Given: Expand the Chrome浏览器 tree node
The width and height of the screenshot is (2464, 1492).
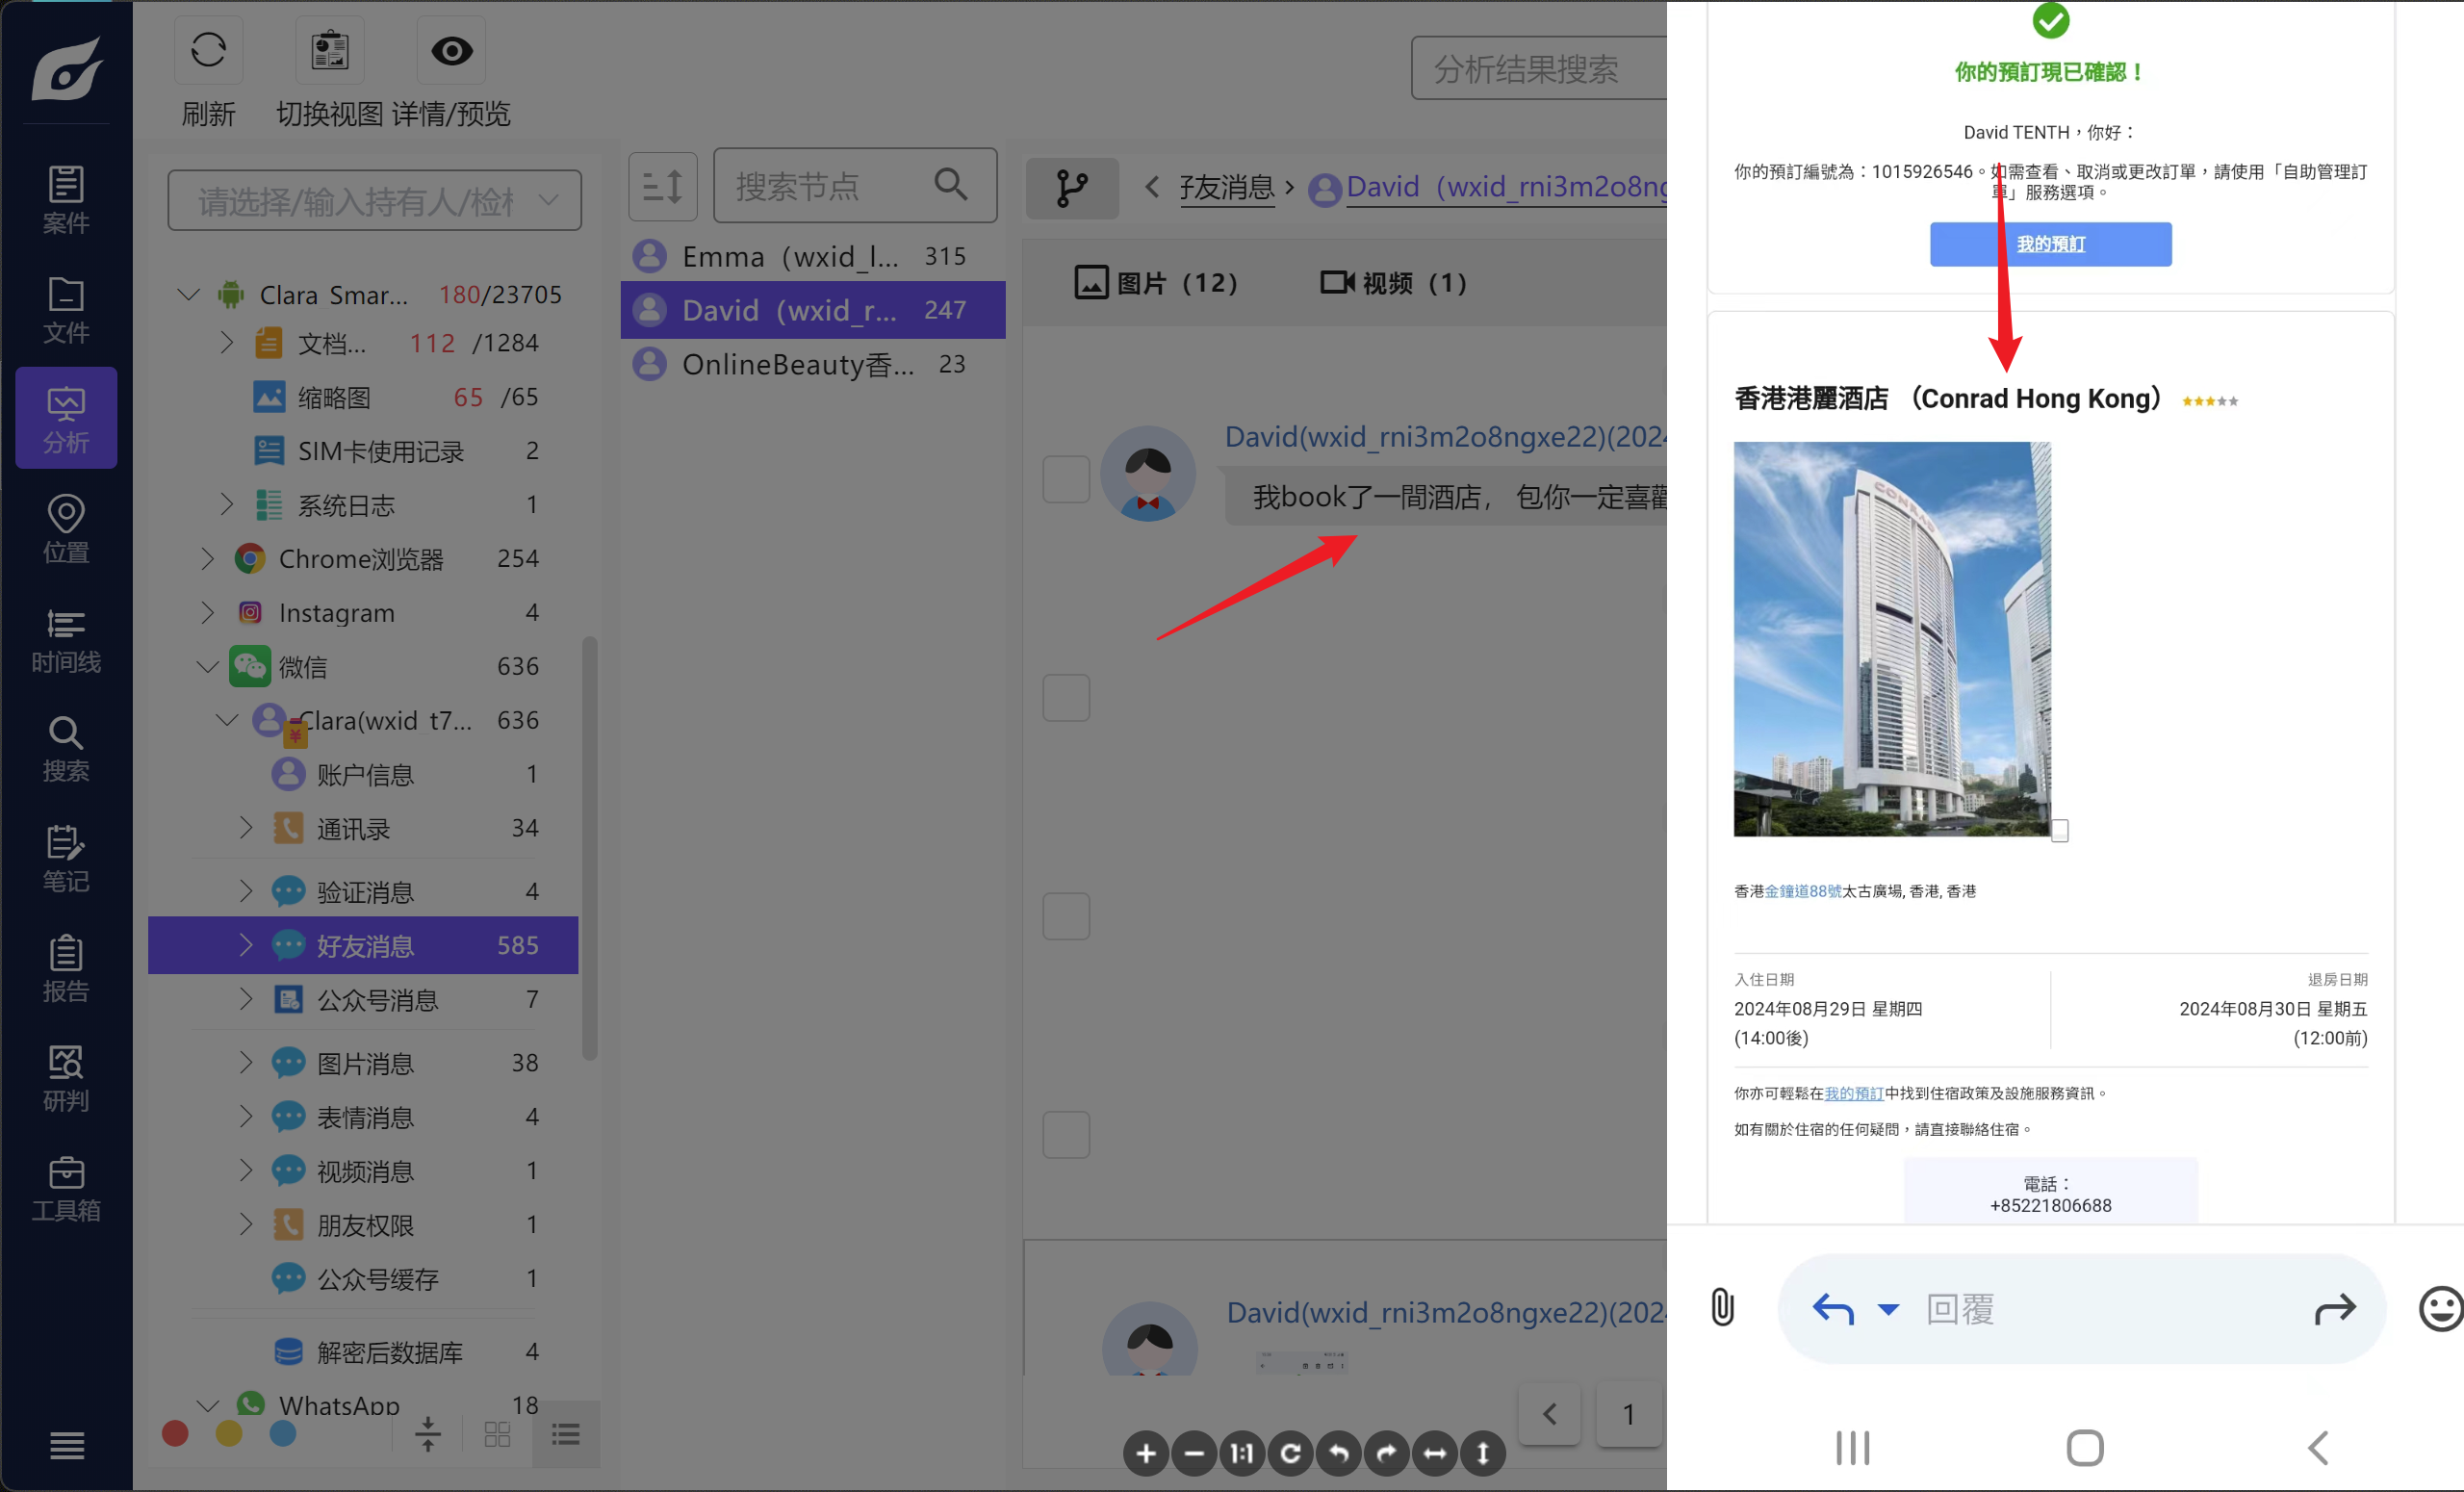Looking at the screenshot, I should coord(207,558).
